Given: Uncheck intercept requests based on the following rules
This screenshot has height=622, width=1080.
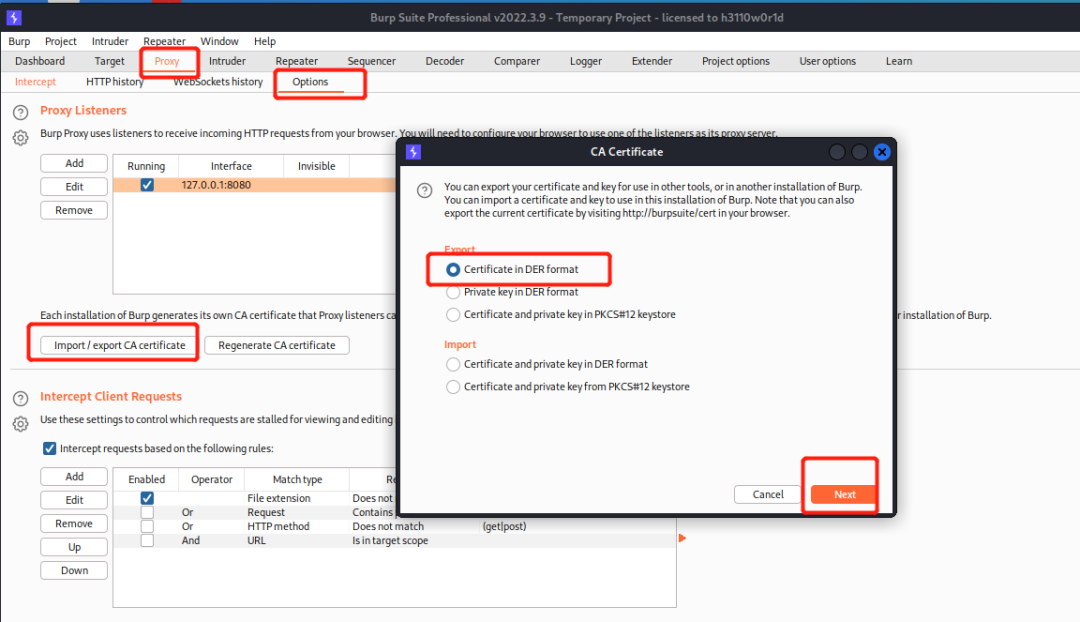Looking at the screenshot, I should (x=49, y=448).
